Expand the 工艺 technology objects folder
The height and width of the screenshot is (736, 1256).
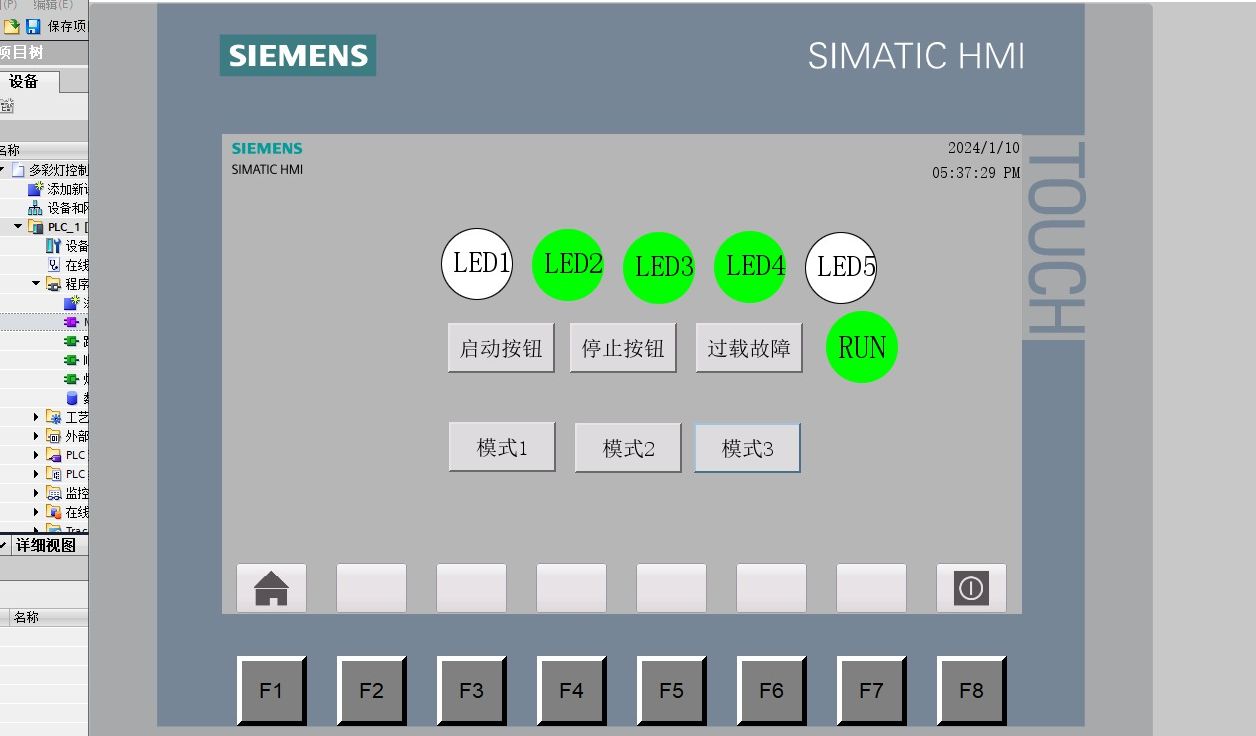pyautogui.click(x=36, y=417)
